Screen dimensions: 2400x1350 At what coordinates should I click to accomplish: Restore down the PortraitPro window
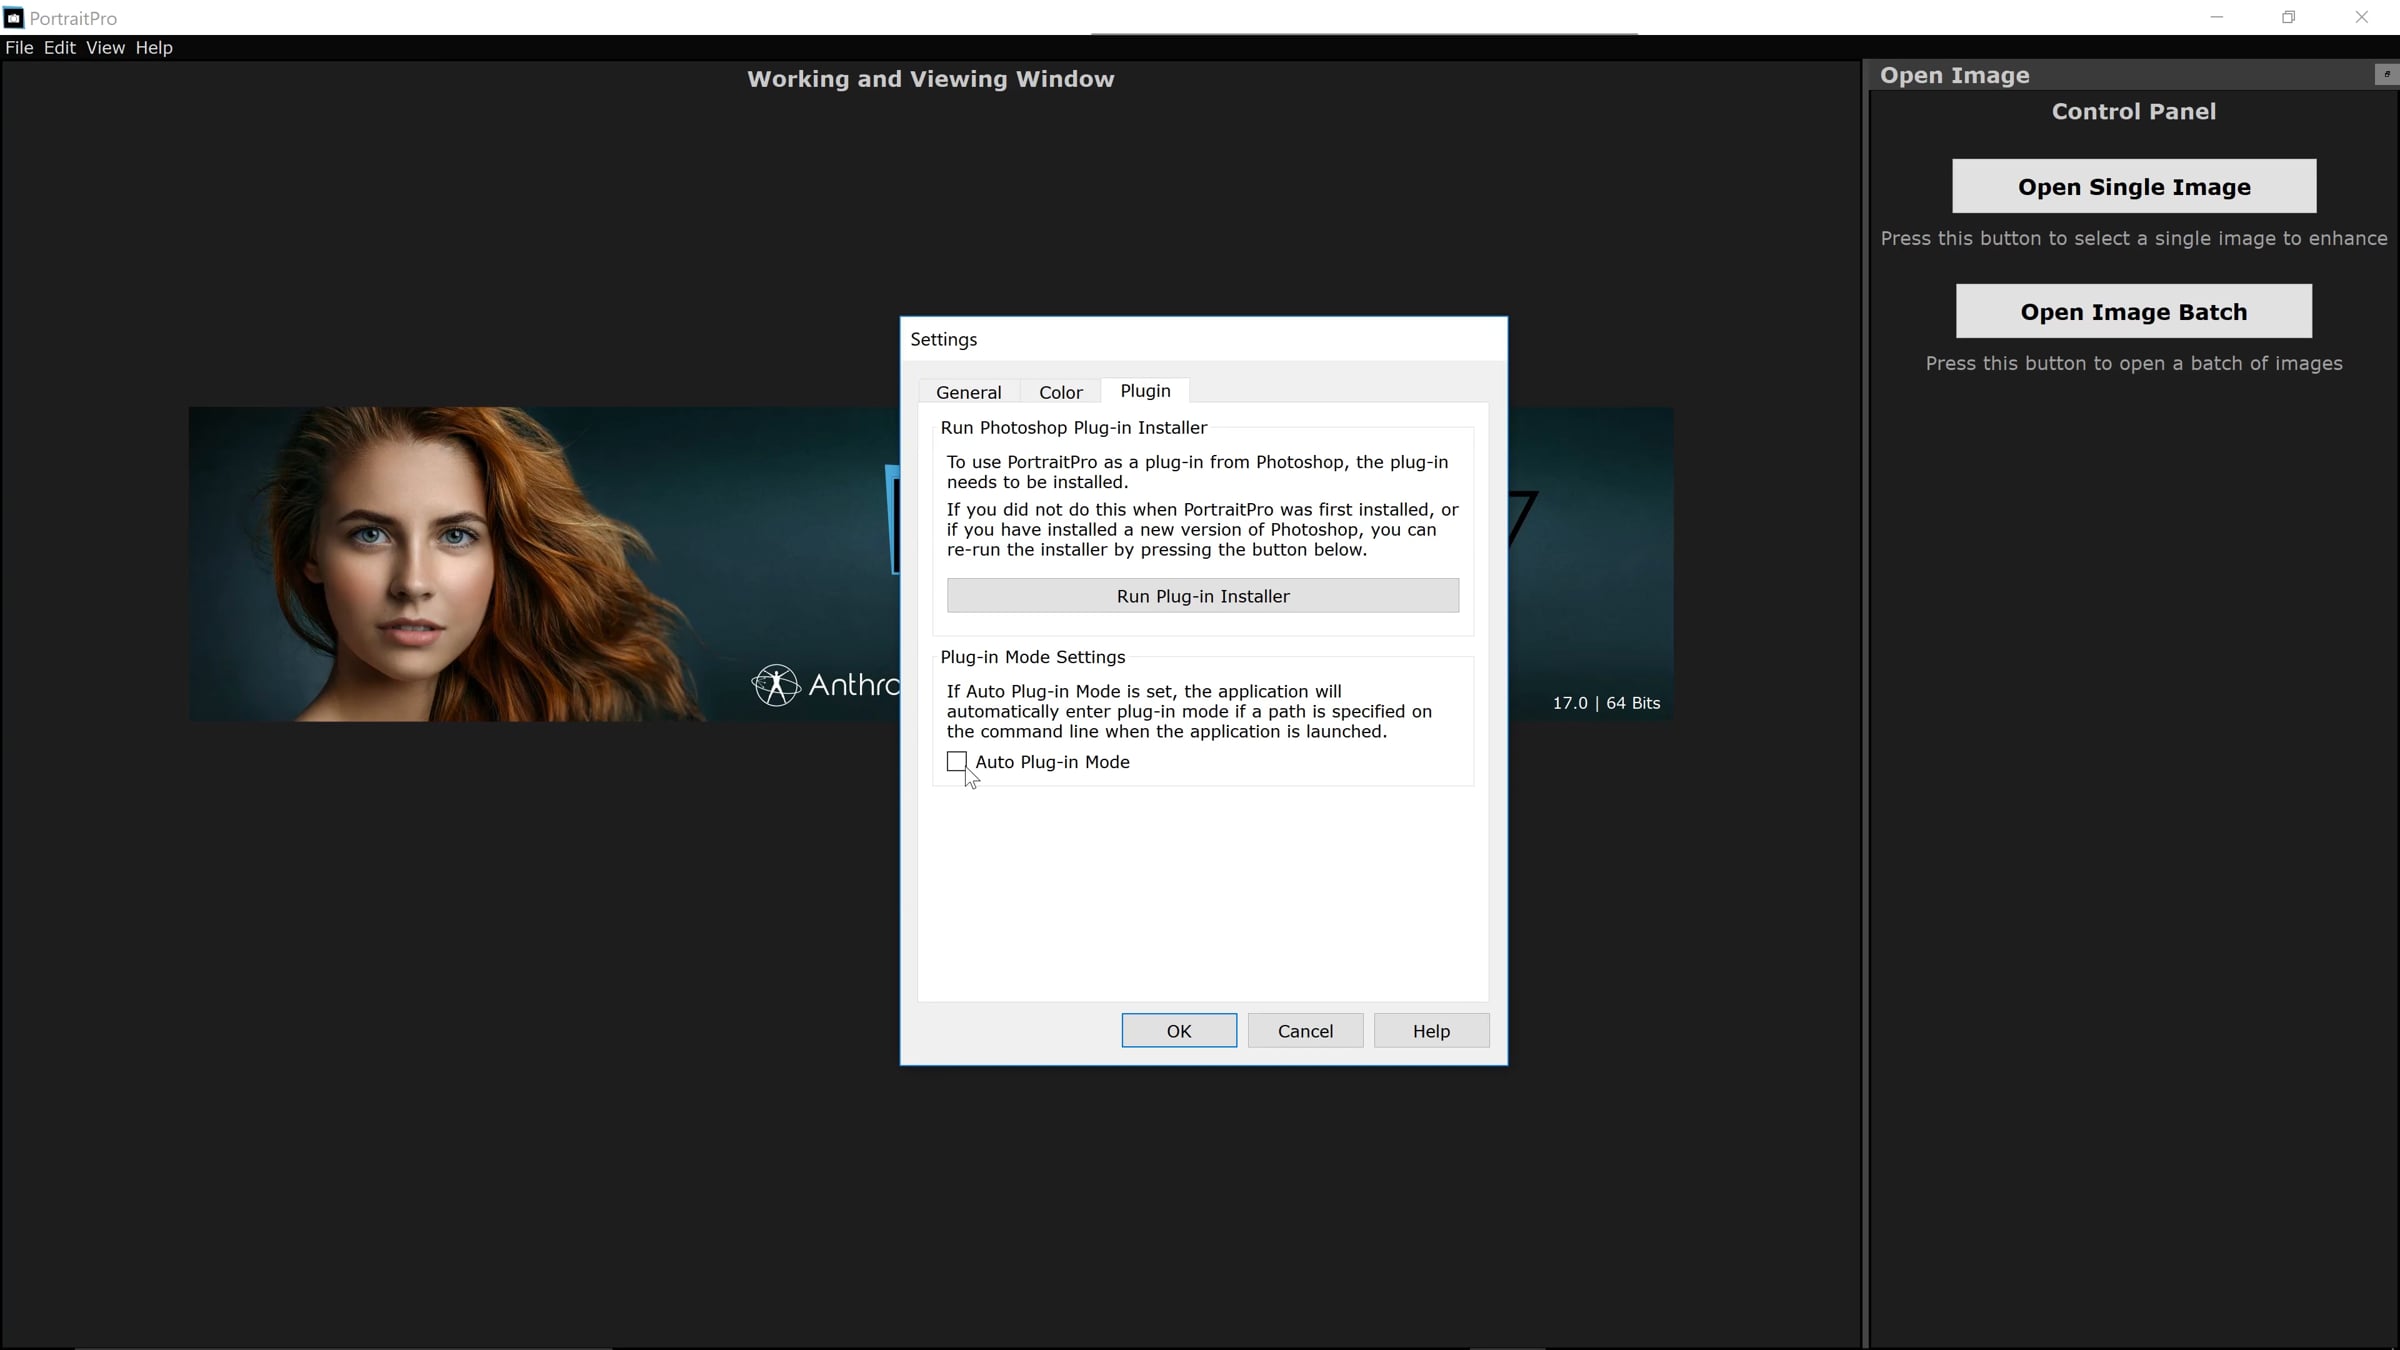(2288, 17)
